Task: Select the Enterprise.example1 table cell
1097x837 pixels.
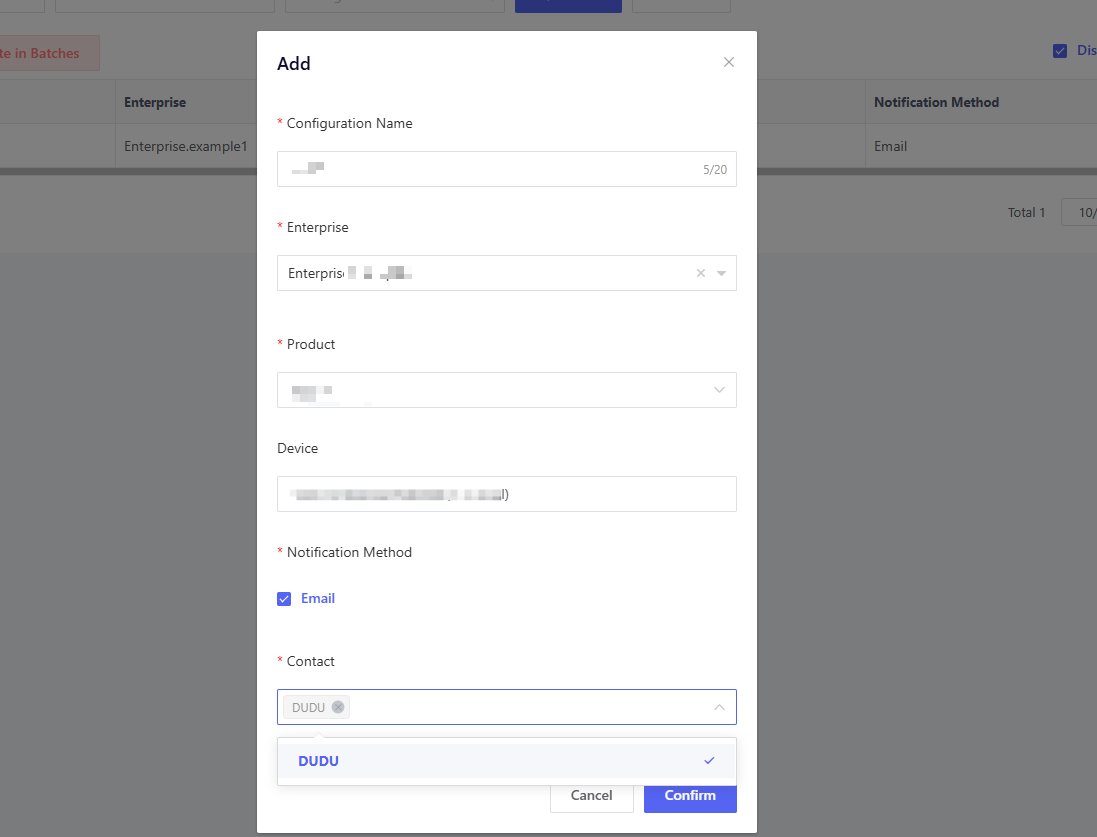Action: tap(185, 146)
